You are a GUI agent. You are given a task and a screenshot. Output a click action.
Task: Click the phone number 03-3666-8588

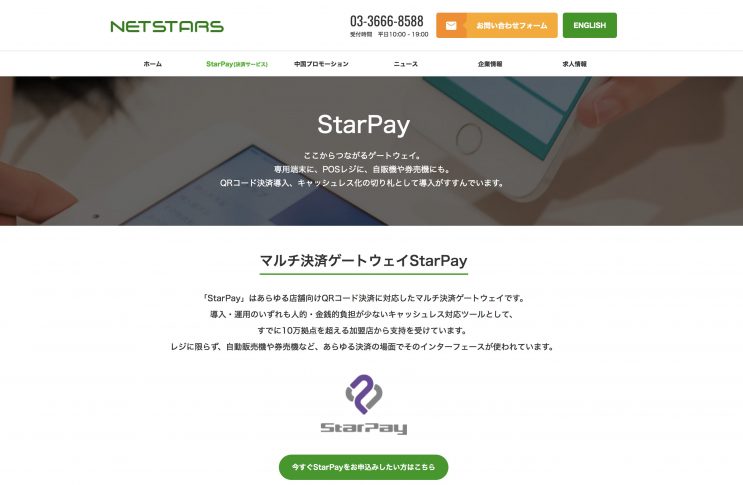(387, 21)
